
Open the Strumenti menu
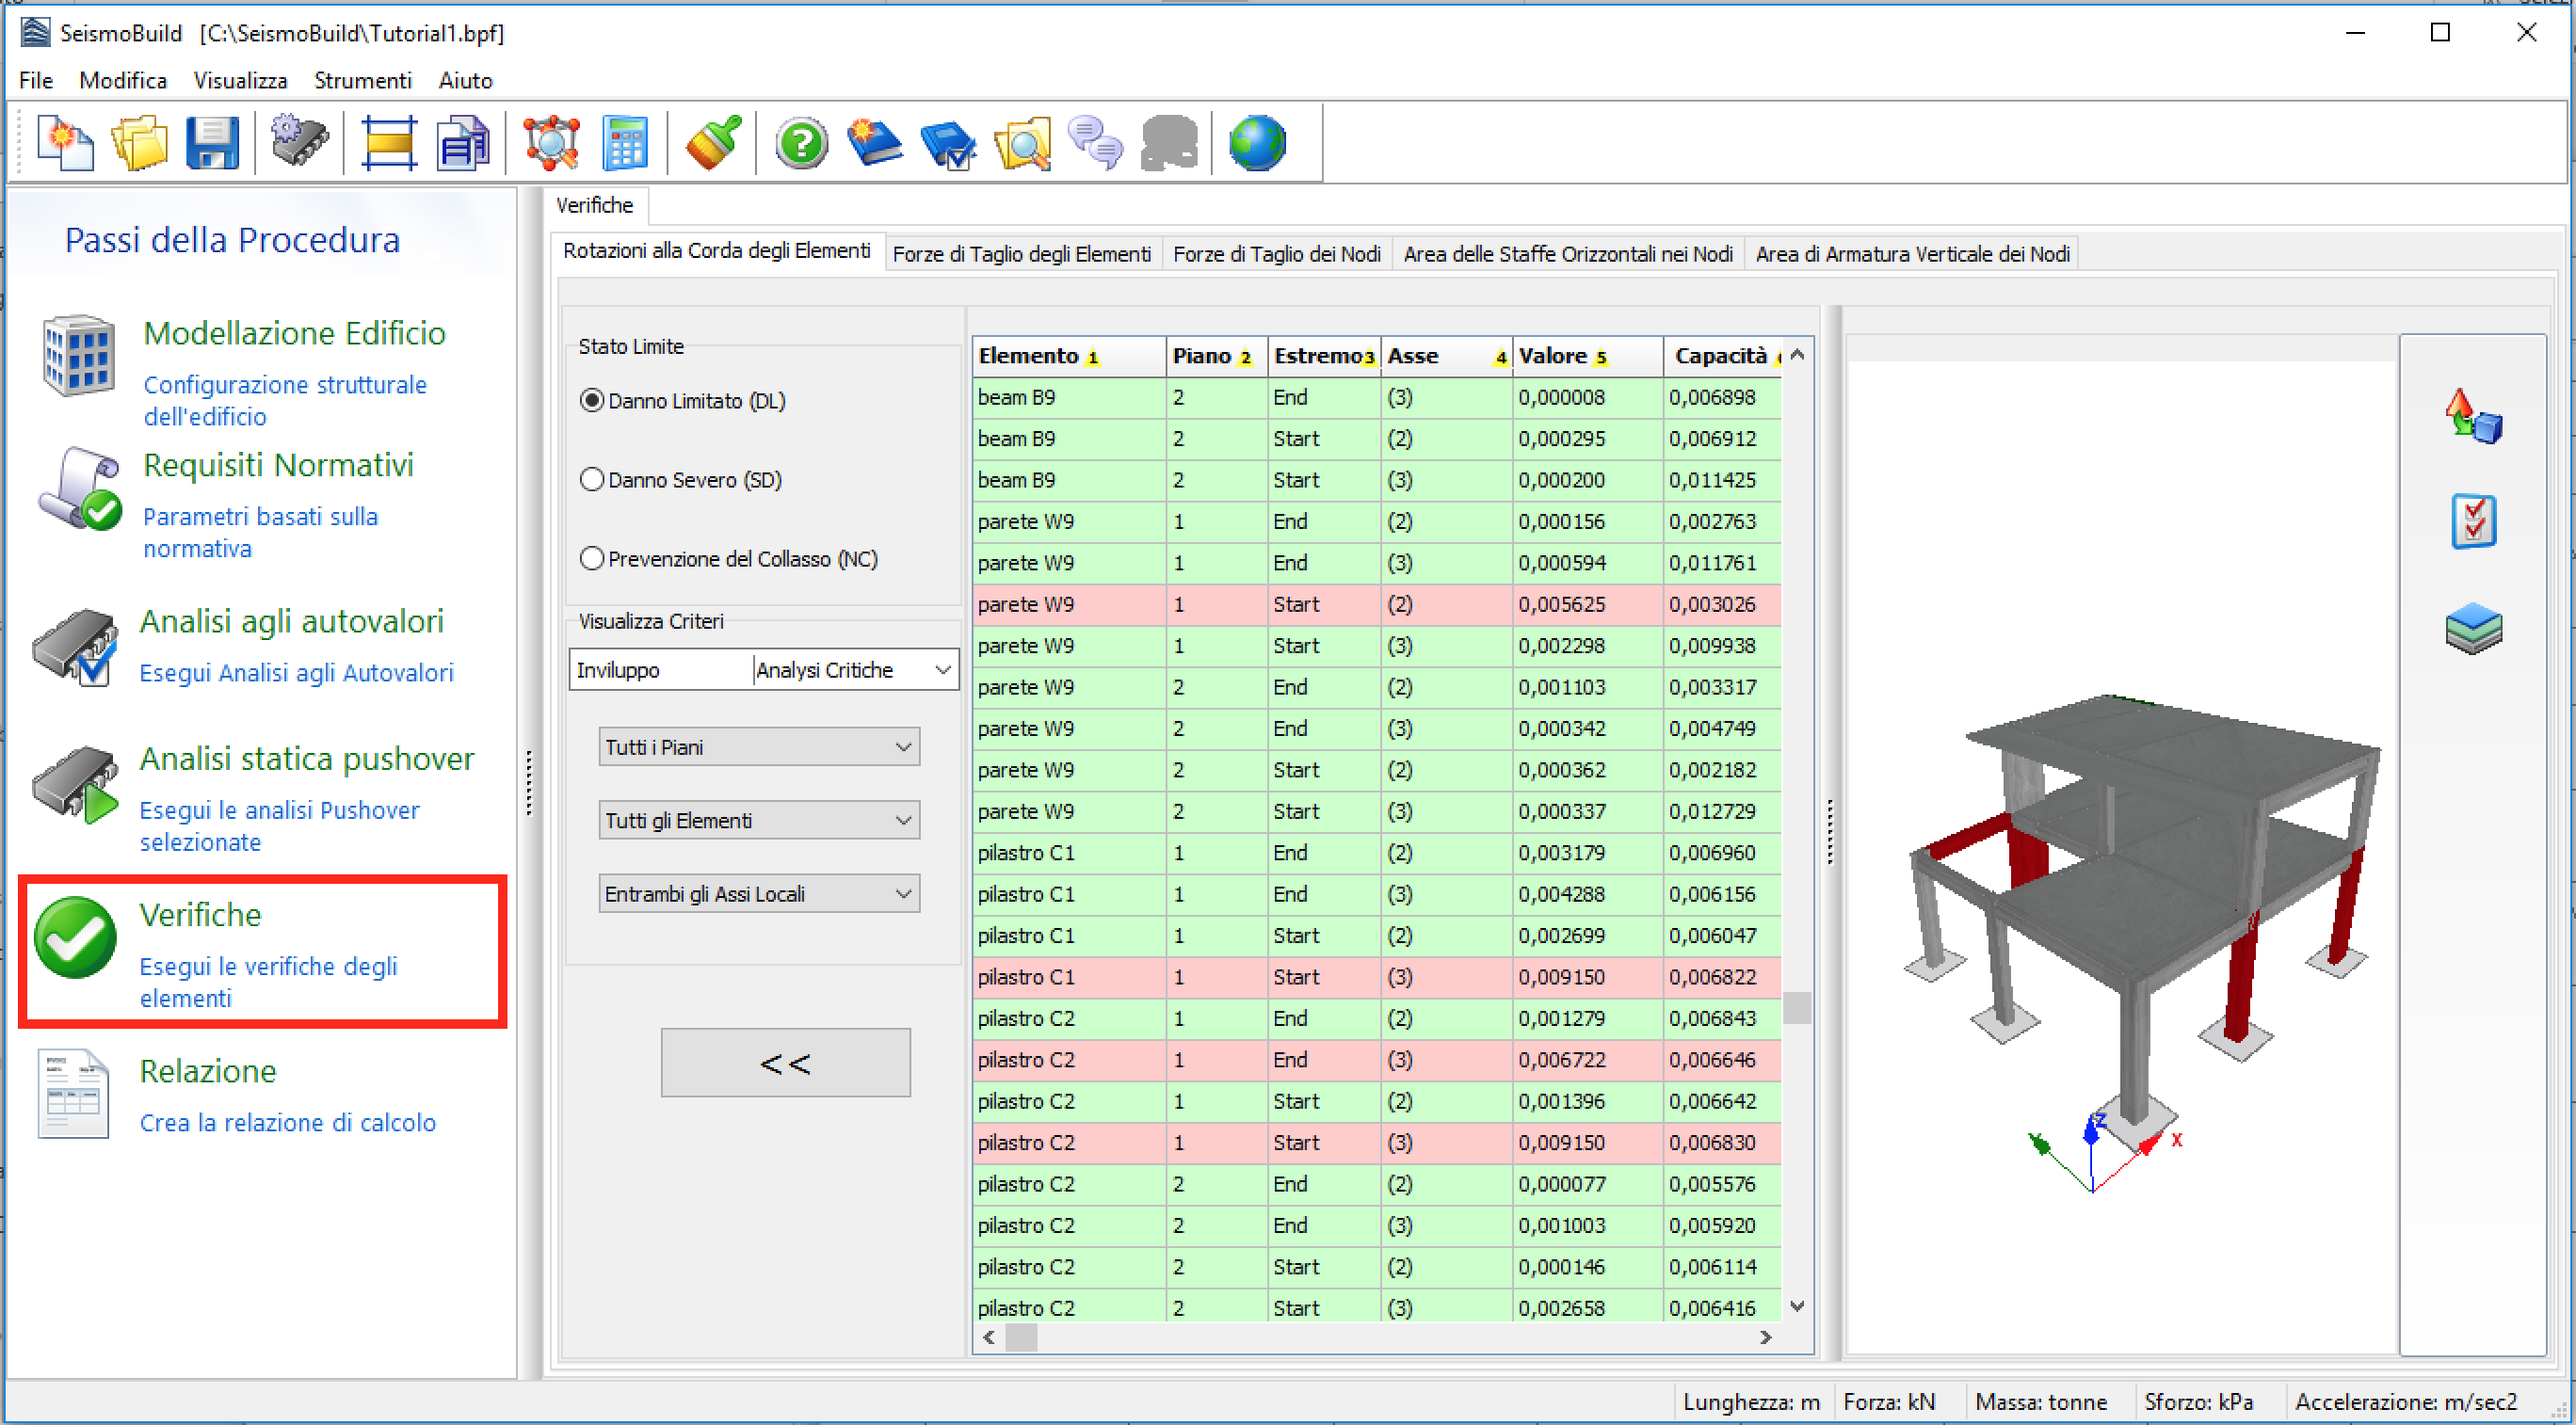coord(362,80)
